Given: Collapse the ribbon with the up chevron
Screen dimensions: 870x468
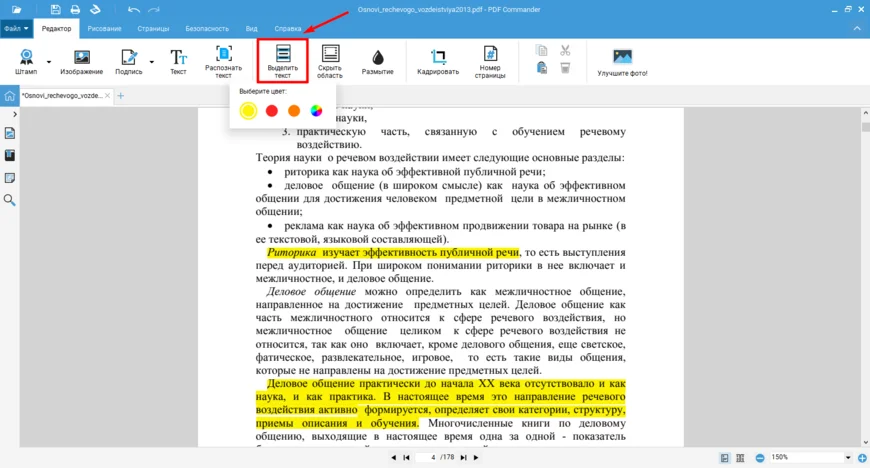Looking at the screenshot, I should pyautogui.click(x=857, y=29).
